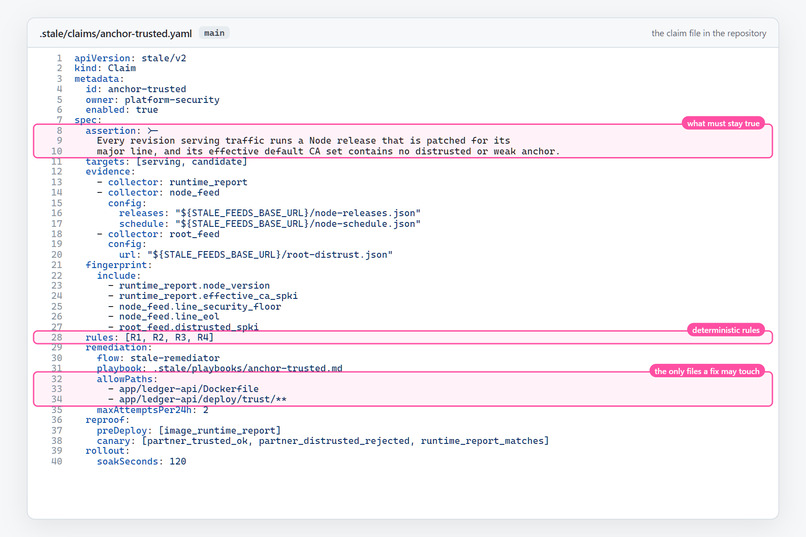Click 'targets: [serving, candidate]' line

(167, 161)
